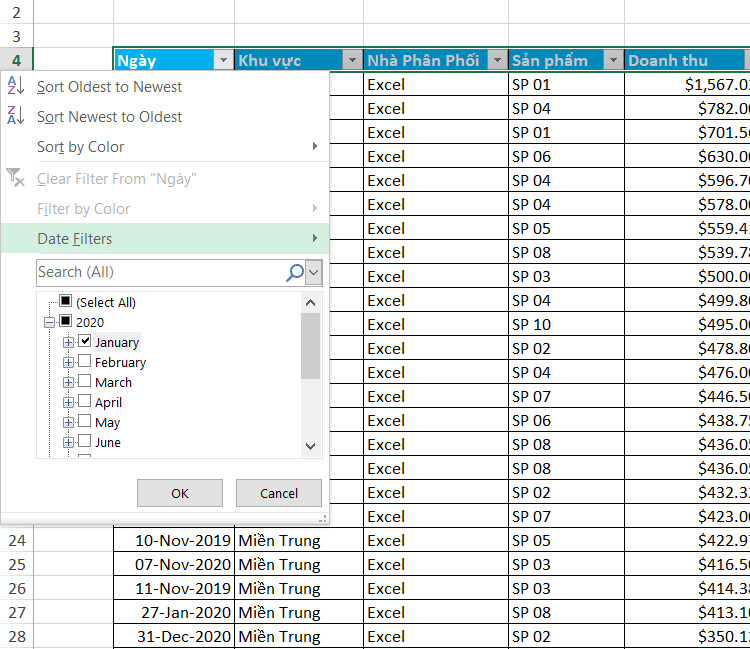Open the search box options dropdown arrow
This screenshot has height=649, width=750.
point(314,273)
